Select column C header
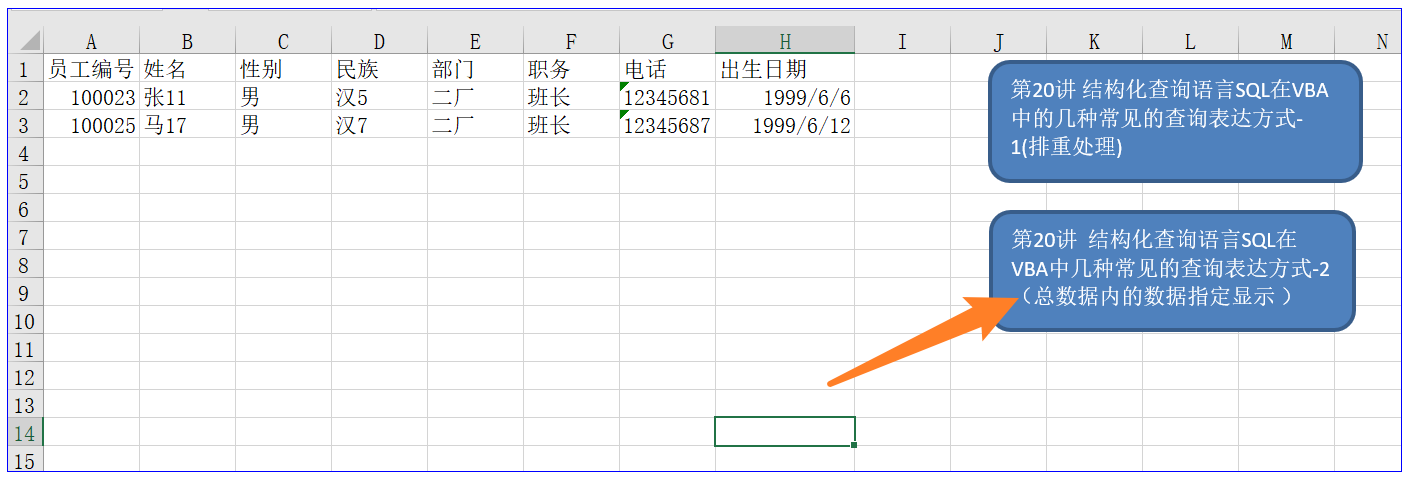 click(x=283, y=41)
